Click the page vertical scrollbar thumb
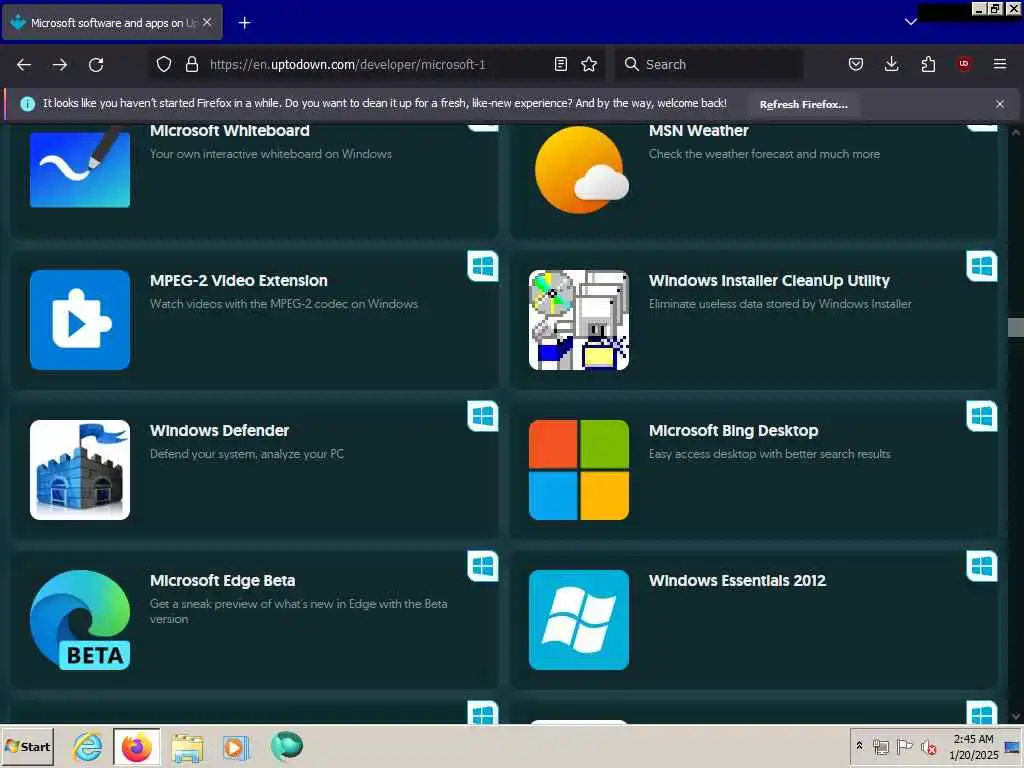 click(x=1016, y=327)
